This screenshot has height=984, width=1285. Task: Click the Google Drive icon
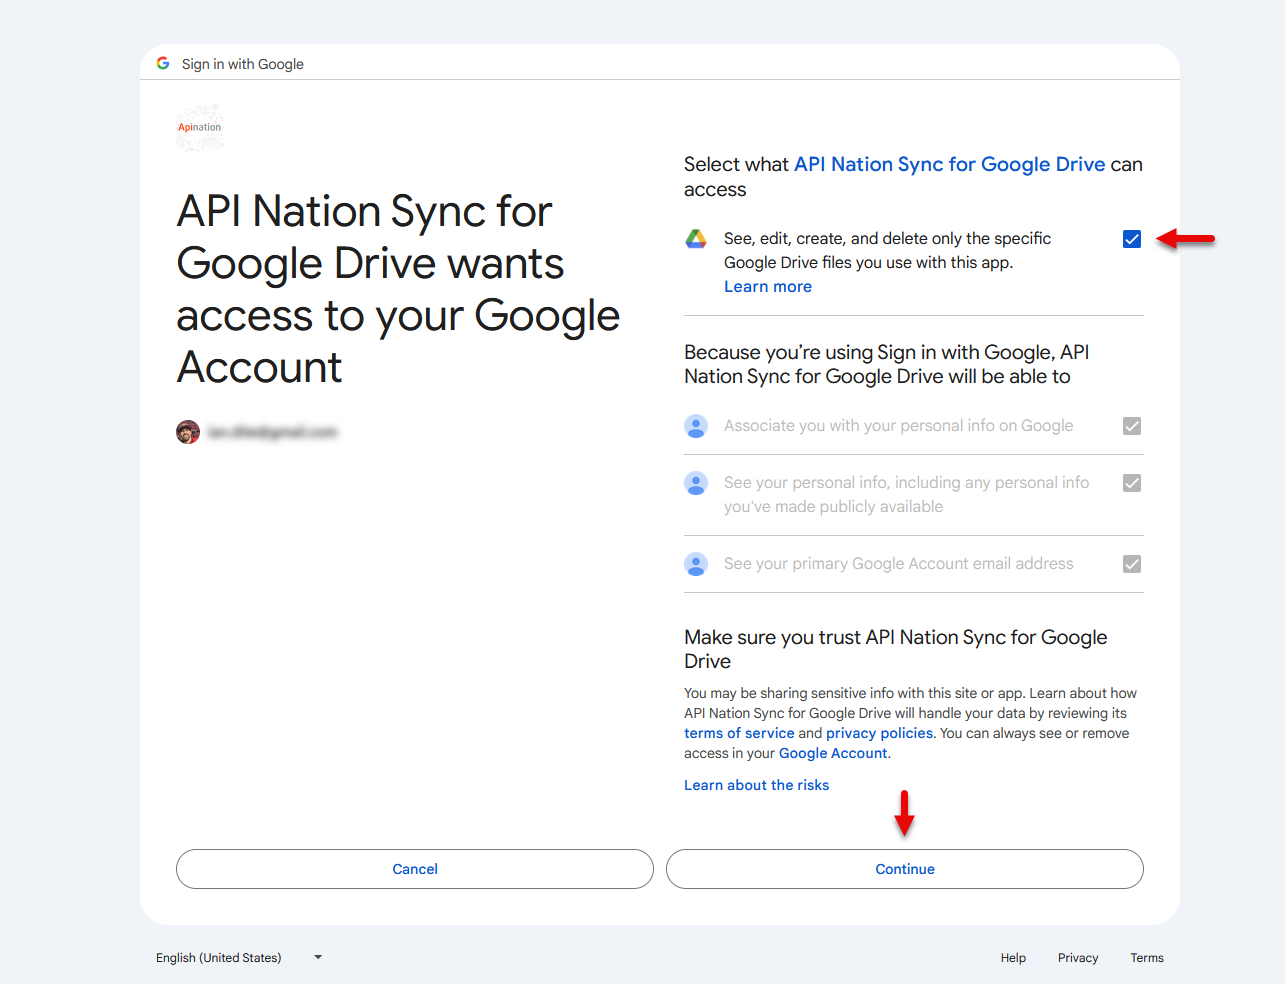click(x=696, y=239)
